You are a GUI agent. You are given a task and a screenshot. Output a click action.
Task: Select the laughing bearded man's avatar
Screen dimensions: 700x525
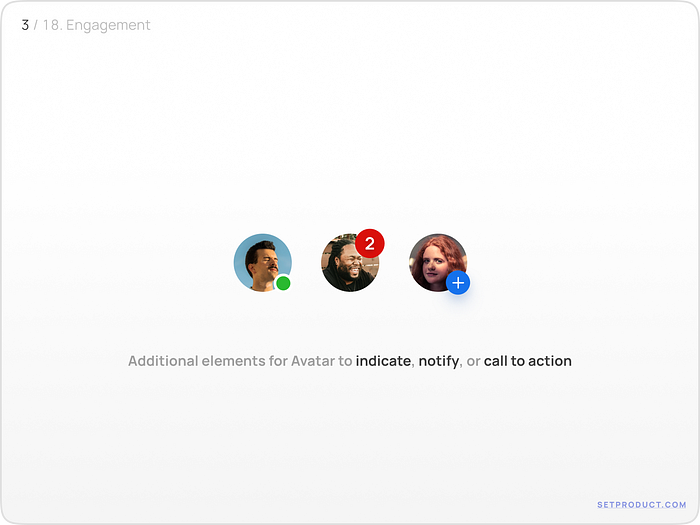point(350,262)
